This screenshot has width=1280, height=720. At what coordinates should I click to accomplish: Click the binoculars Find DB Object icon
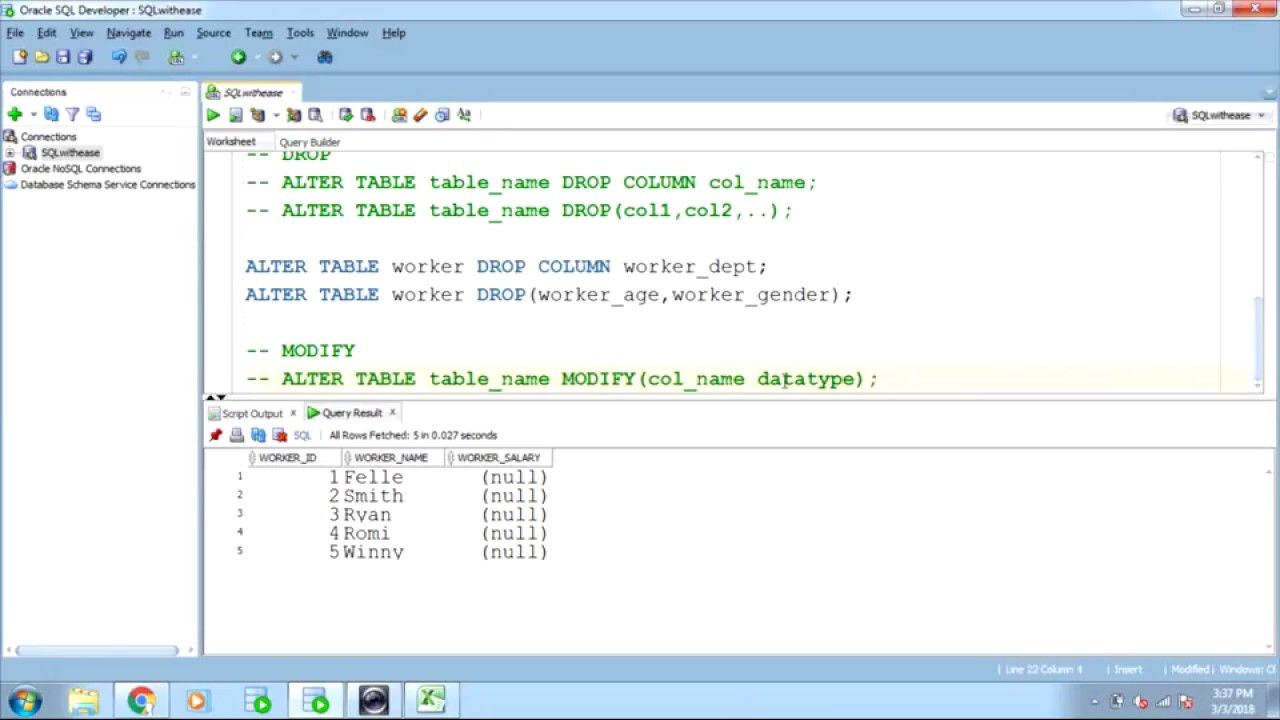click(x=324, y=57)
